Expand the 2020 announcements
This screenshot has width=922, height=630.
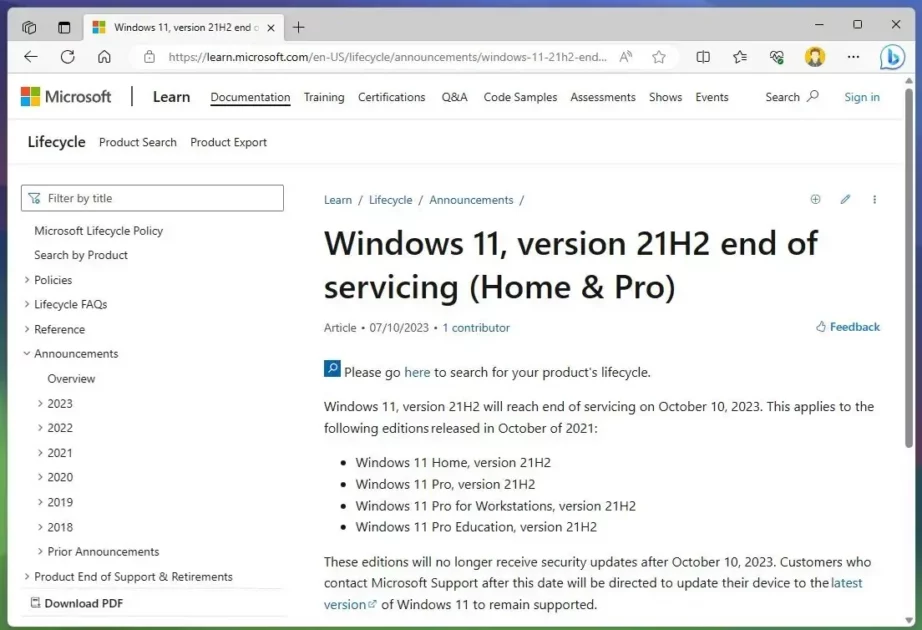pyautogui.click(x=40, y=477)
